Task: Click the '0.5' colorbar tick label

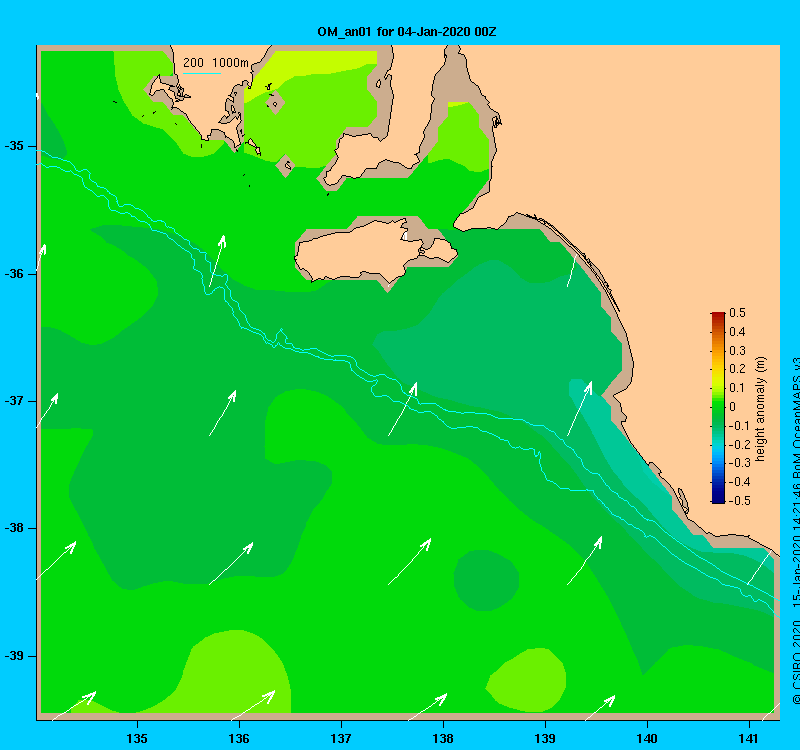Action: pos(737,313)
